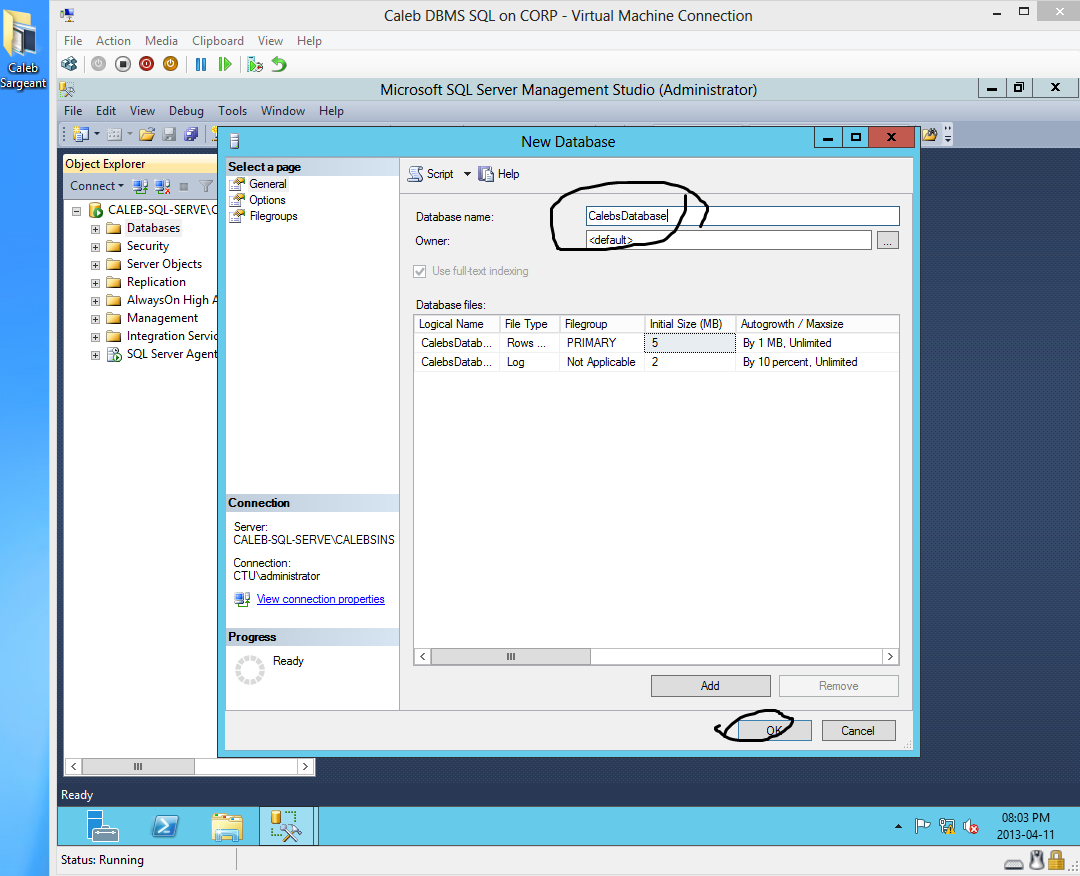Expand the Management tree node
The height and width of the screenshot is (876, 1080).
(96, 319)
